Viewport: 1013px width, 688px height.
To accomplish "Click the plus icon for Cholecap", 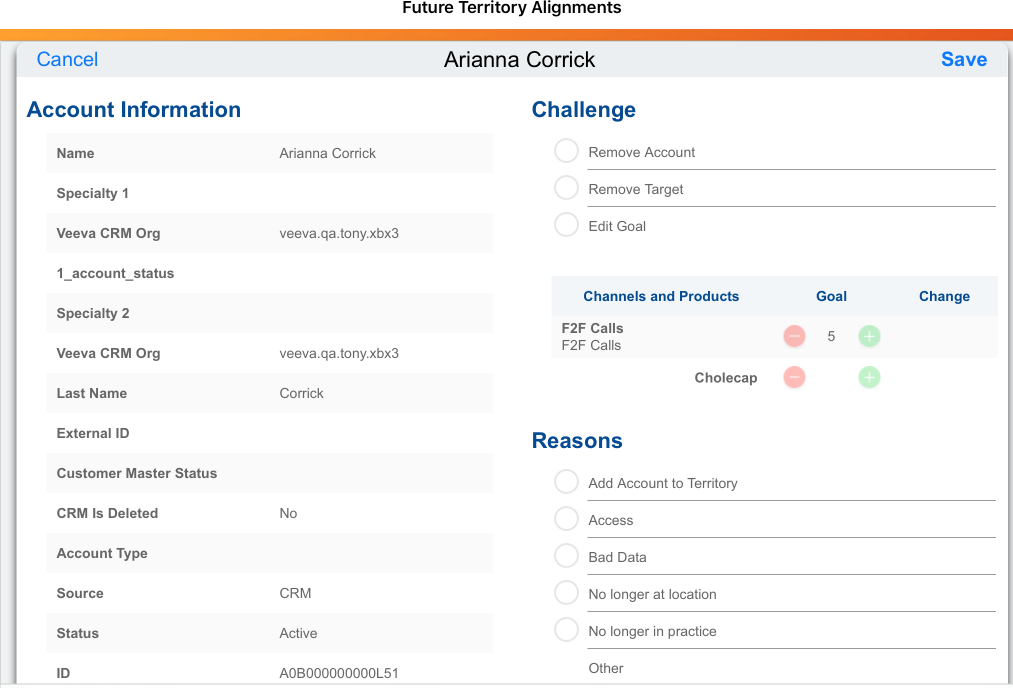I will (869, 378).
